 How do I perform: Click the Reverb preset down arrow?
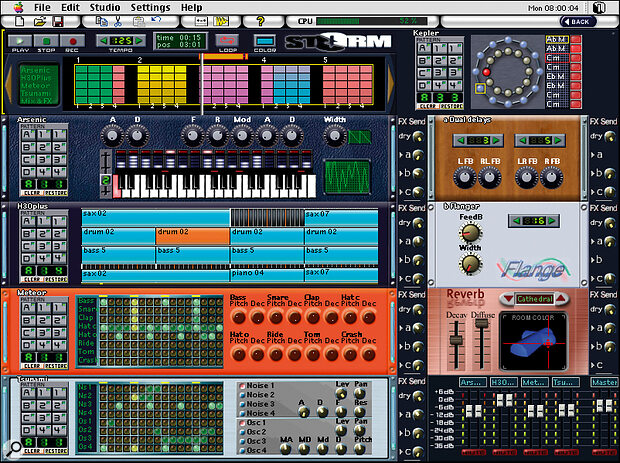508,299
